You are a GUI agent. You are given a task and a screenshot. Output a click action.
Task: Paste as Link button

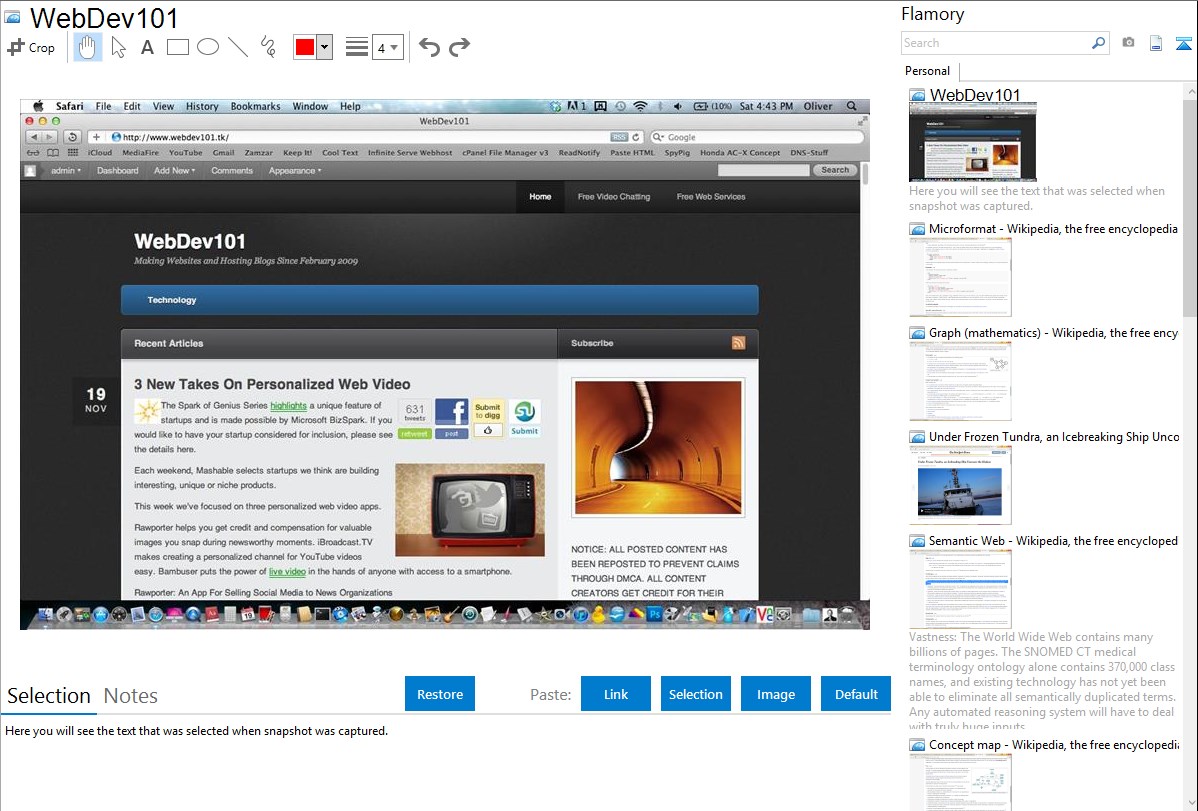coord(616,694)
